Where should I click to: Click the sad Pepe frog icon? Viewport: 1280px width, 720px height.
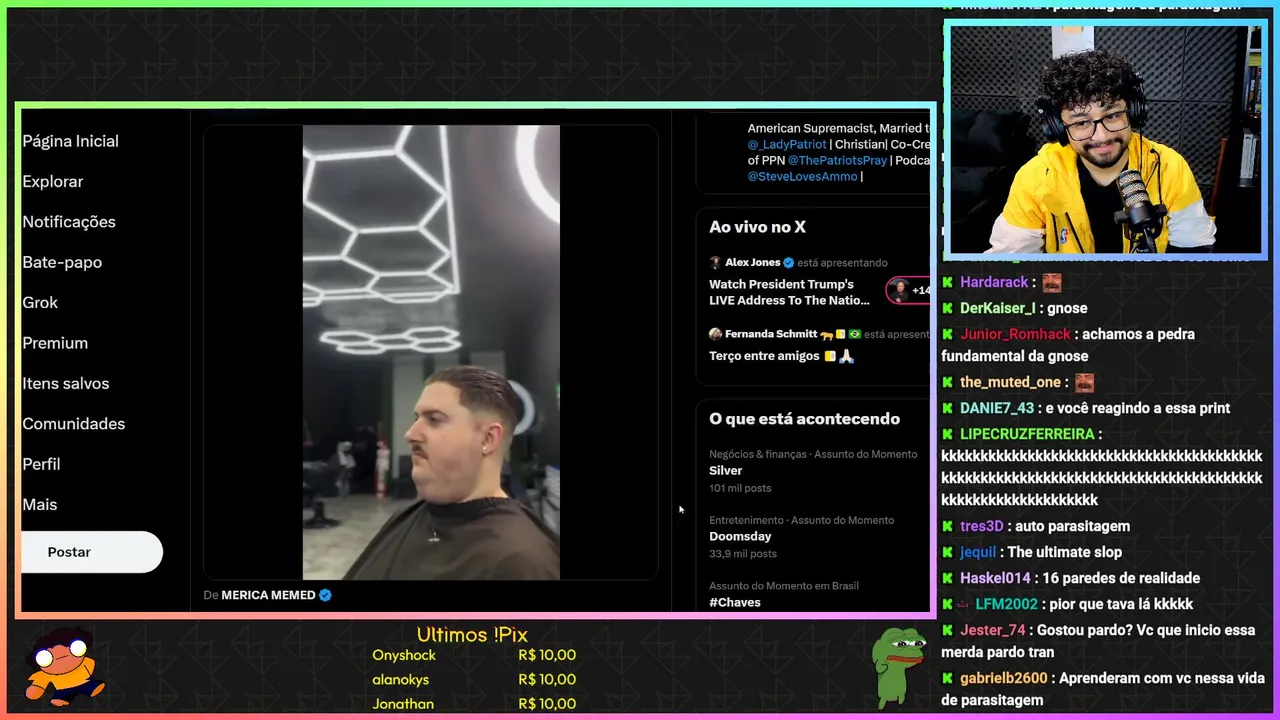click(898, 667)
